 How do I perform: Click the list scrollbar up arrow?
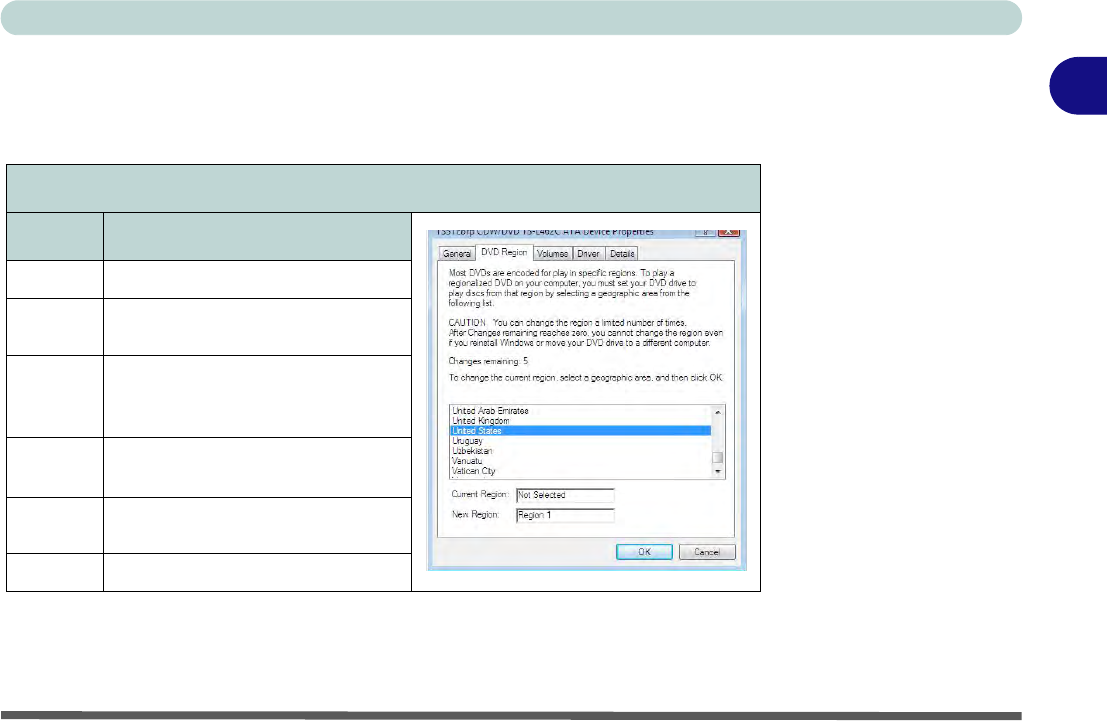coord(716,411)
